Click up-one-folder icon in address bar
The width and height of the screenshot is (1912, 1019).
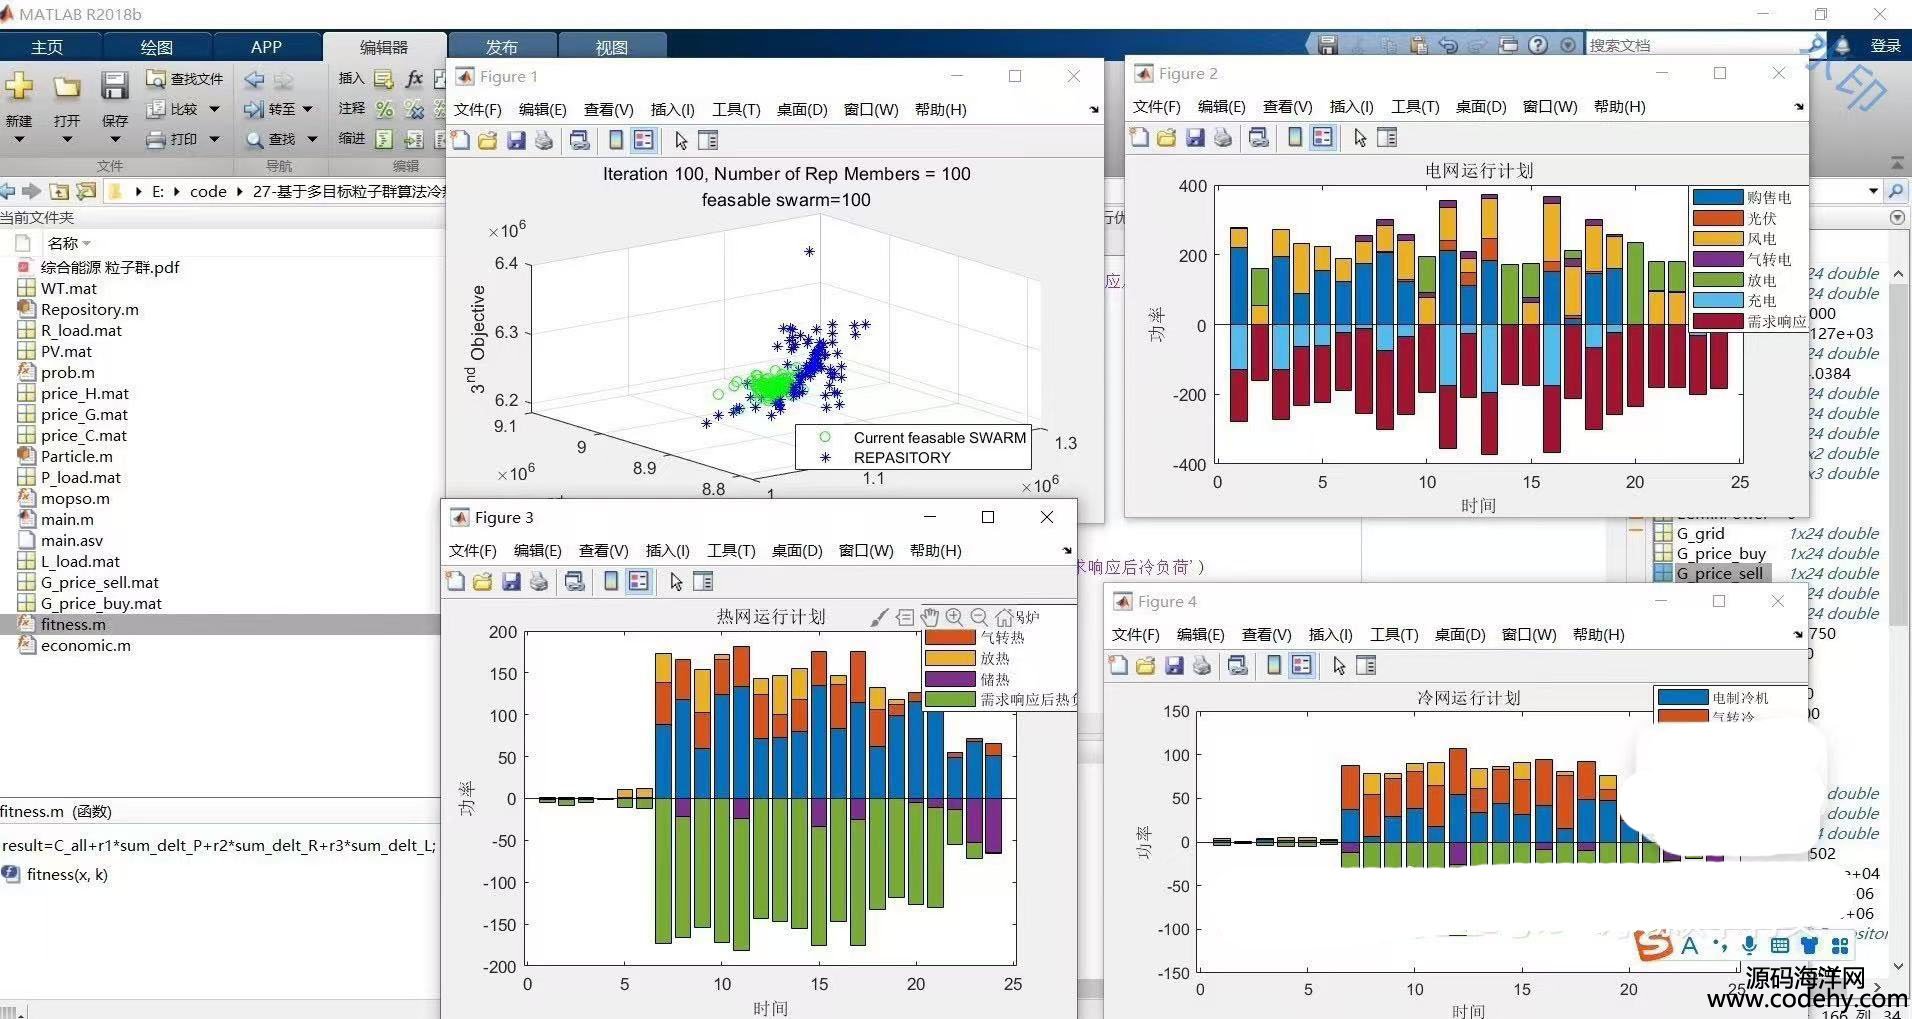pyautogui.click(x=59, y=191)
